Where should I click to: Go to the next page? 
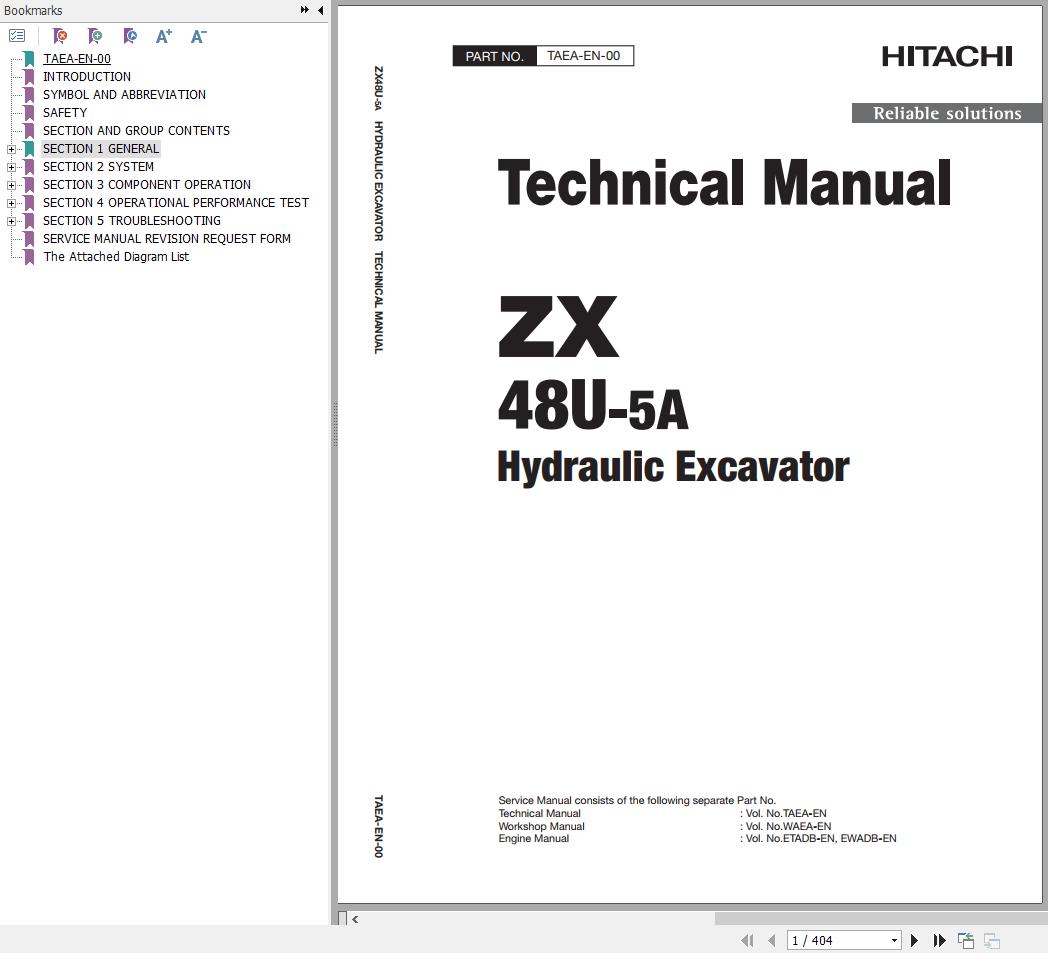(x=914, y=940)
